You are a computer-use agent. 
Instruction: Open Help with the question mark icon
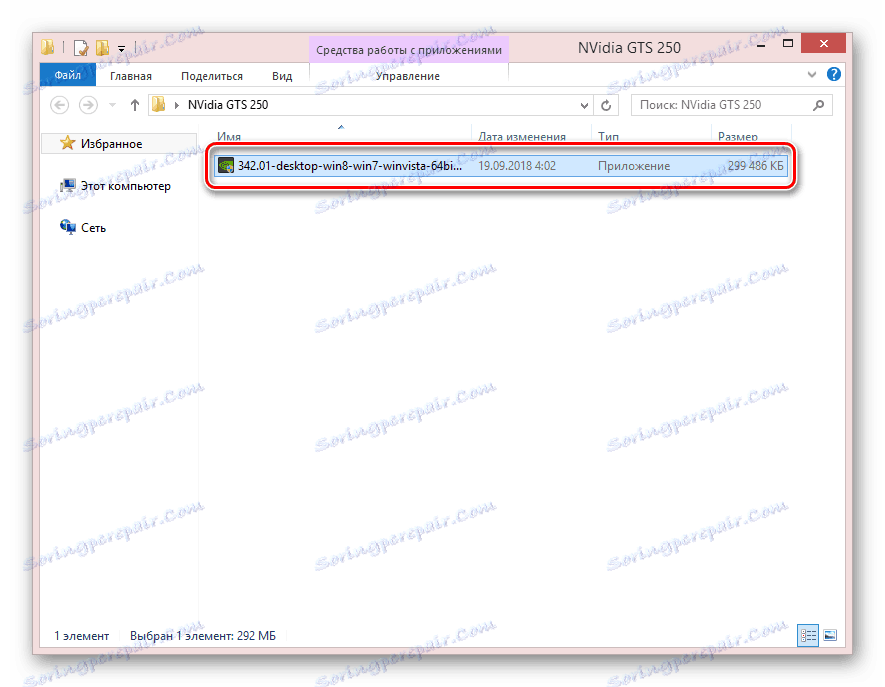834,74
